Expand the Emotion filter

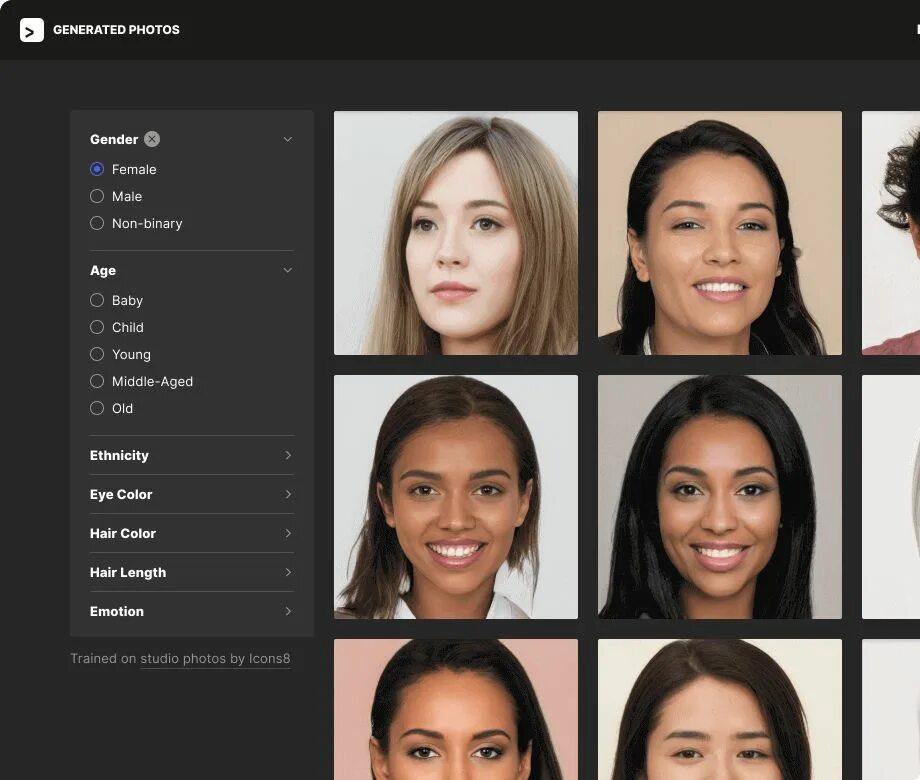pos(191,611)
